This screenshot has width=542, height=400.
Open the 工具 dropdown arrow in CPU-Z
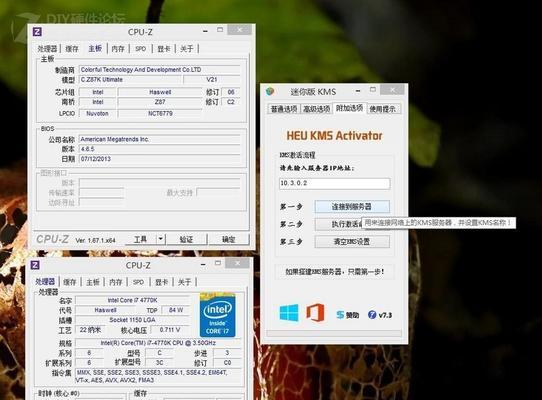point(160,239)
